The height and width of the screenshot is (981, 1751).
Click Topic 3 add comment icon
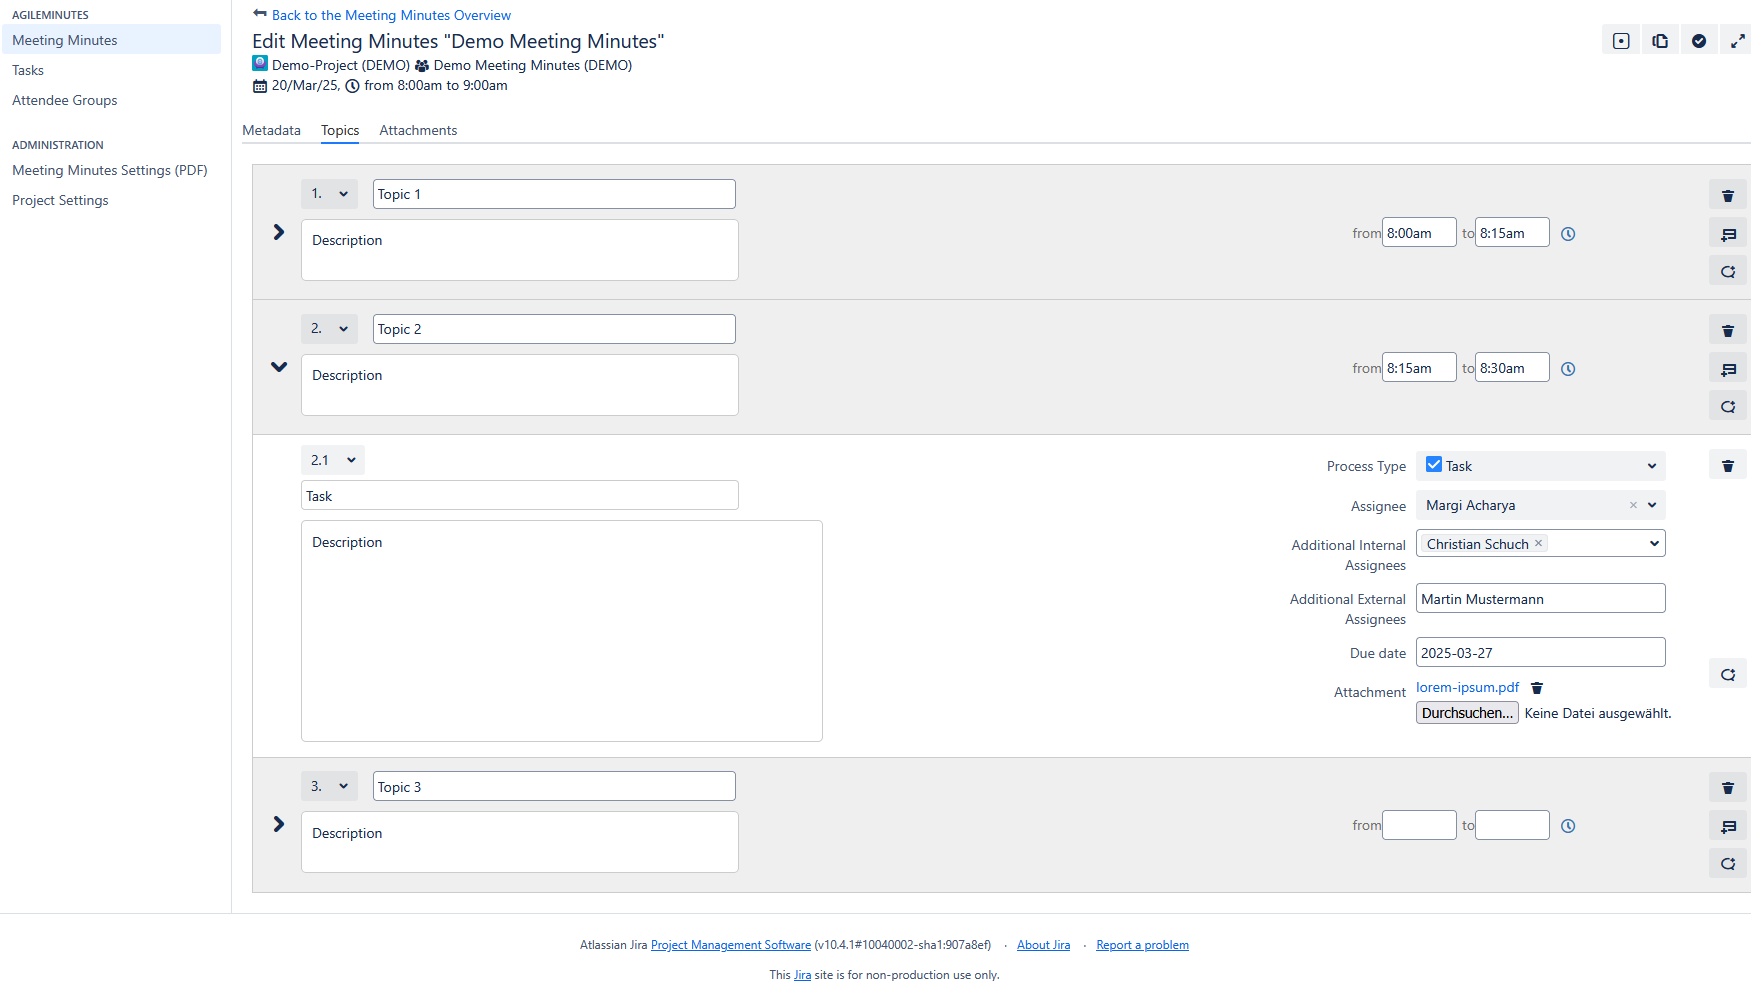(x=1728, y=826)
